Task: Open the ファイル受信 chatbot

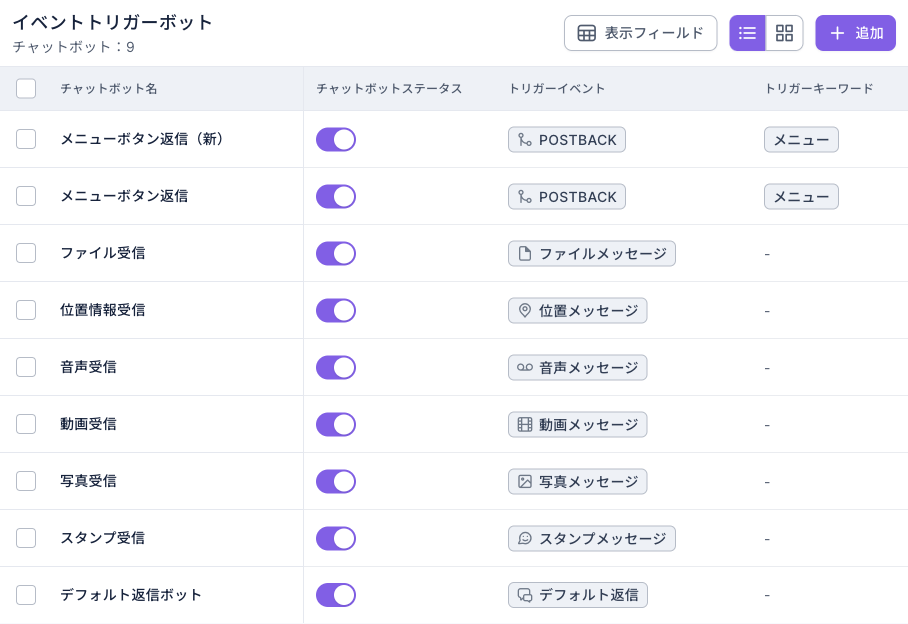Action: click(x=103, y=253)
